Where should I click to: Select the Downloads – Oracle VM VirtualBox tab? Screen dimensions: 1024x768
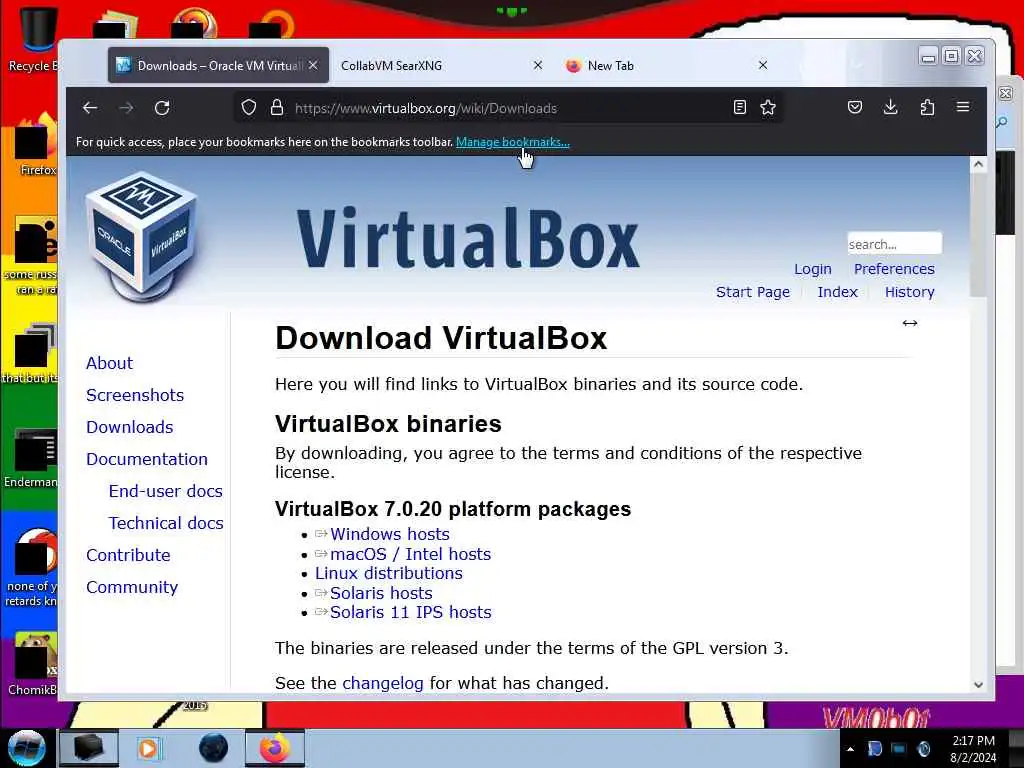218,65
